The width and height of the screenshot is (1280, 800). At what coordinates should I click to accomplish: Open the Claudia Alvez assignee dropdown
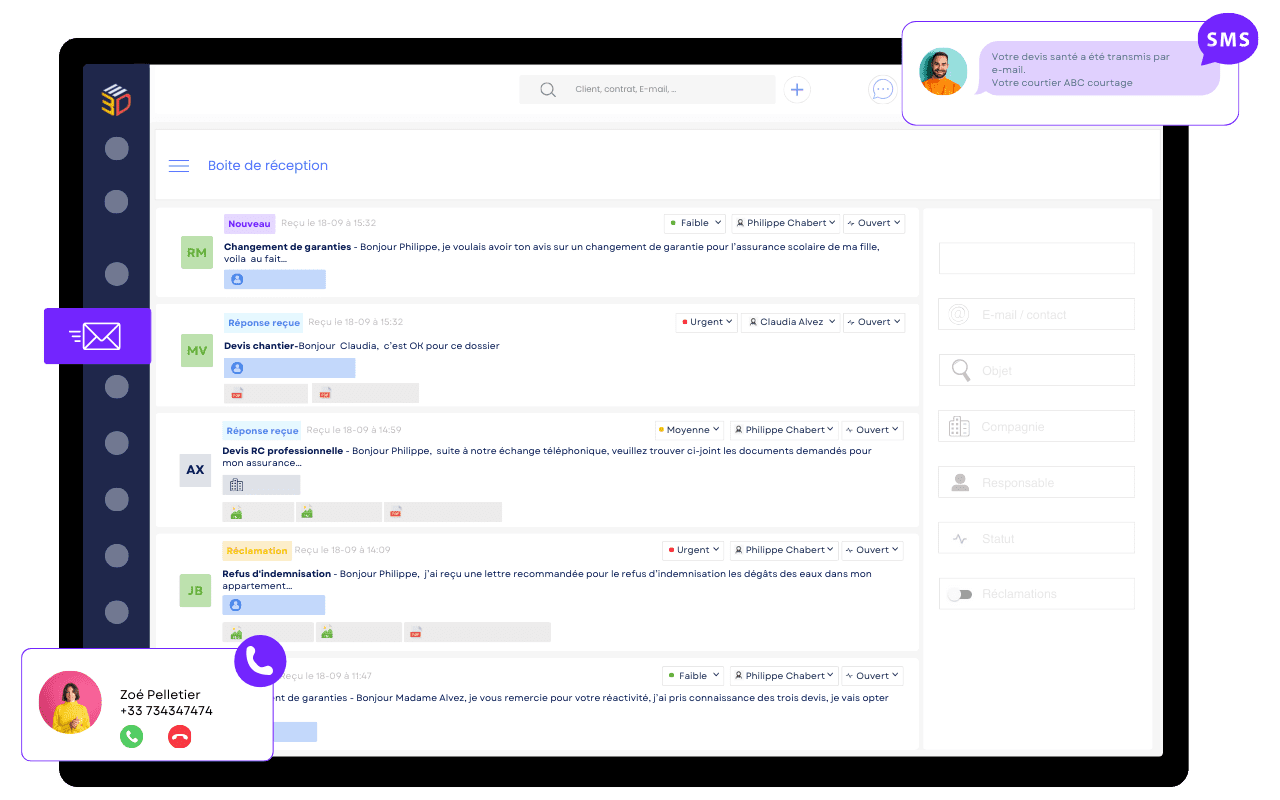tap(789, 322)
